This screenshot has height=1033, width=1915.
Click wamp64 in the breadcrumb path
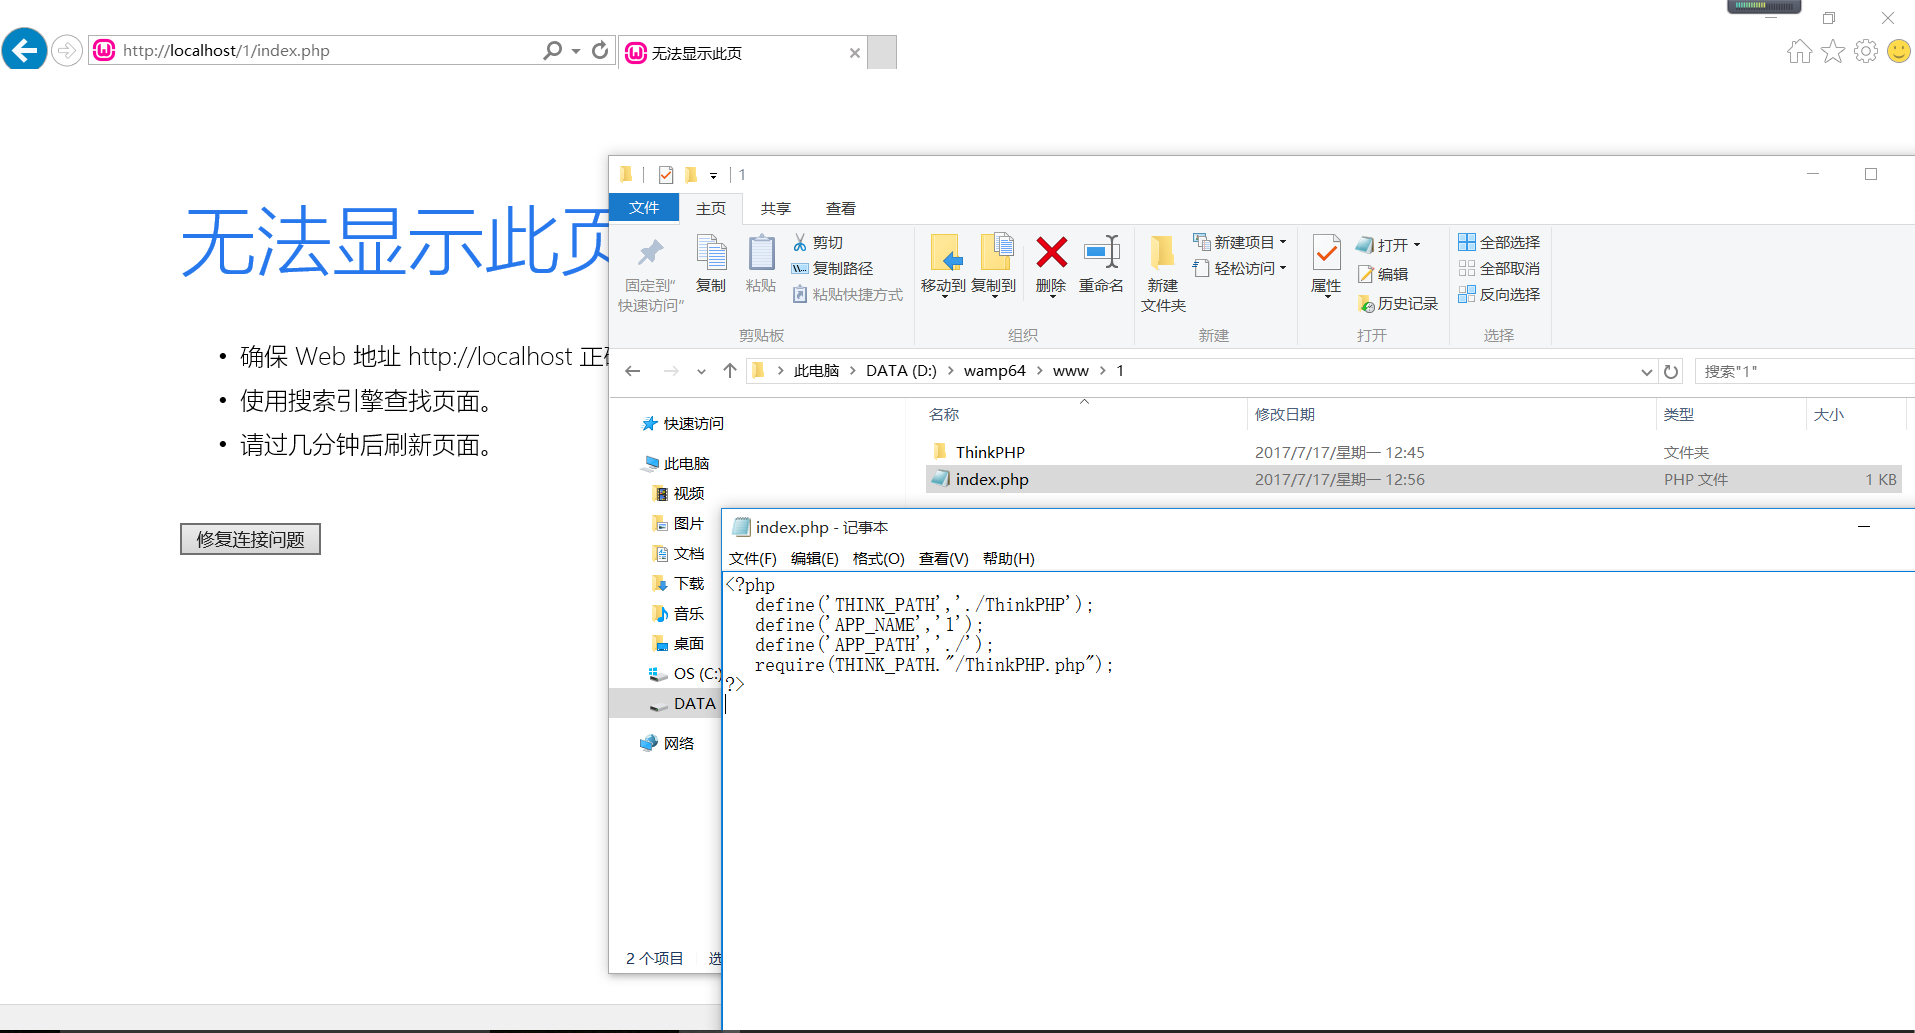pyautogui.click(x=994, y=371)
